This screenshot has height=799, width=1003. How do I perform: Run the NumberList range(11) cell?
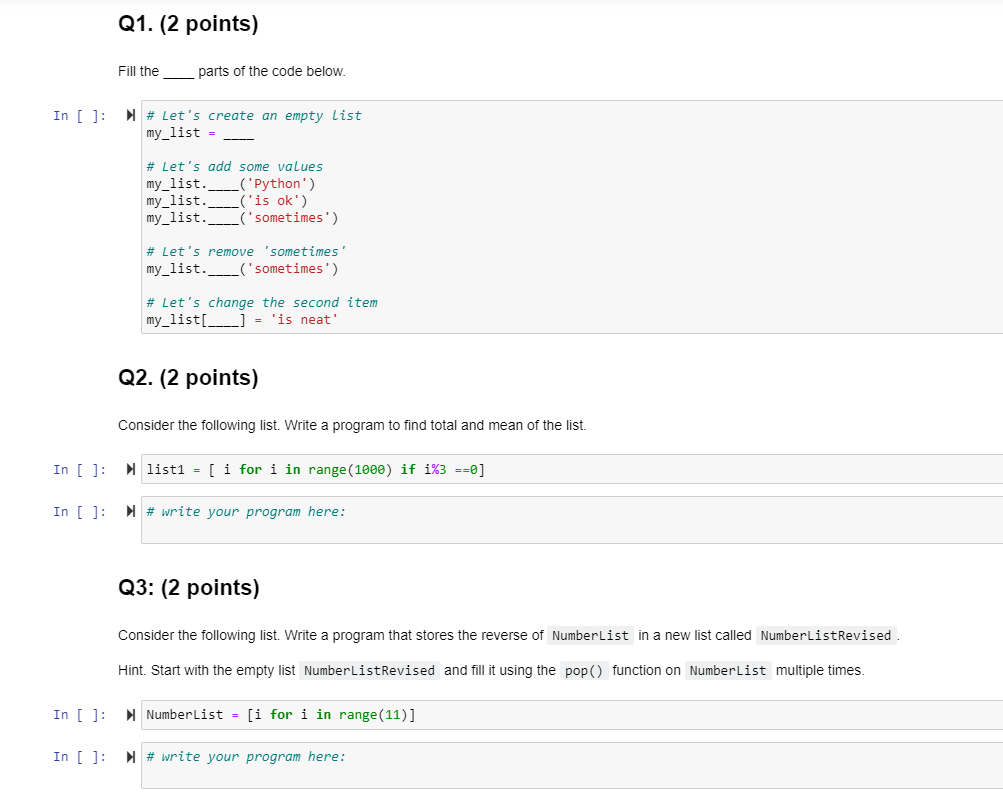click(130, 715)
